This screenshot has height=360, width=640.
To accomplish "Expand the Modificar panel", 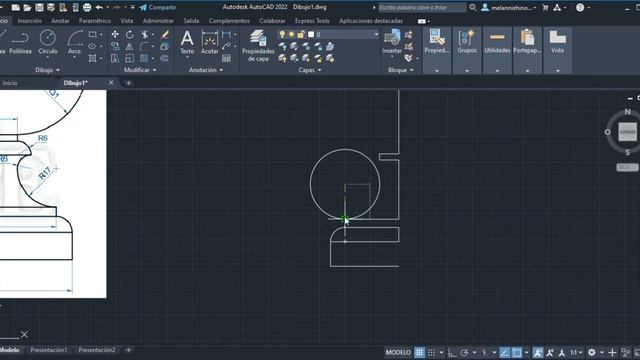I will (x=140, y=70).
